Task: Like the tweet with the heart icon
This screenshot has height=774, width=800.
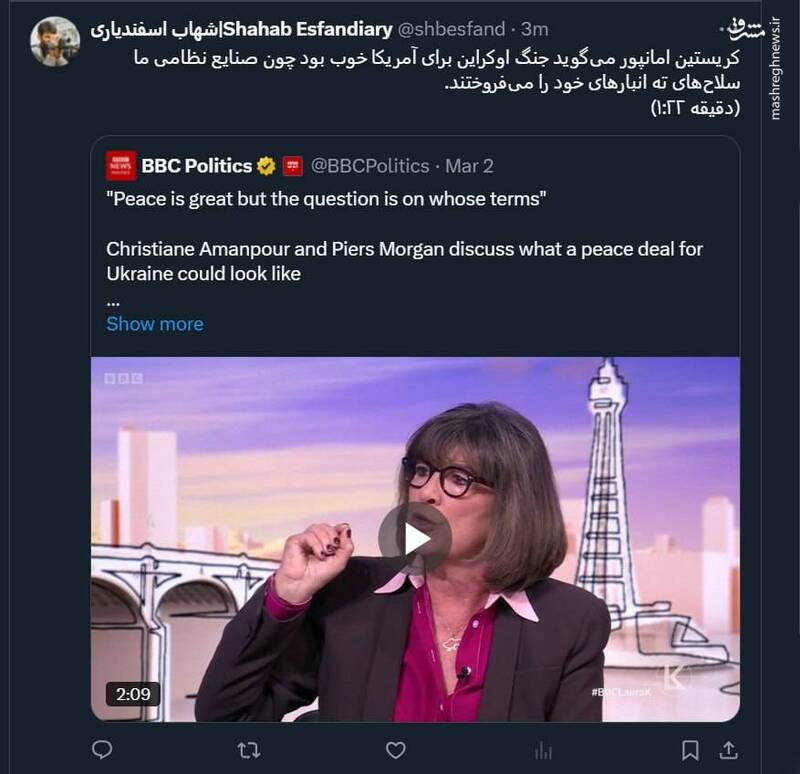Action: [396, 749]
